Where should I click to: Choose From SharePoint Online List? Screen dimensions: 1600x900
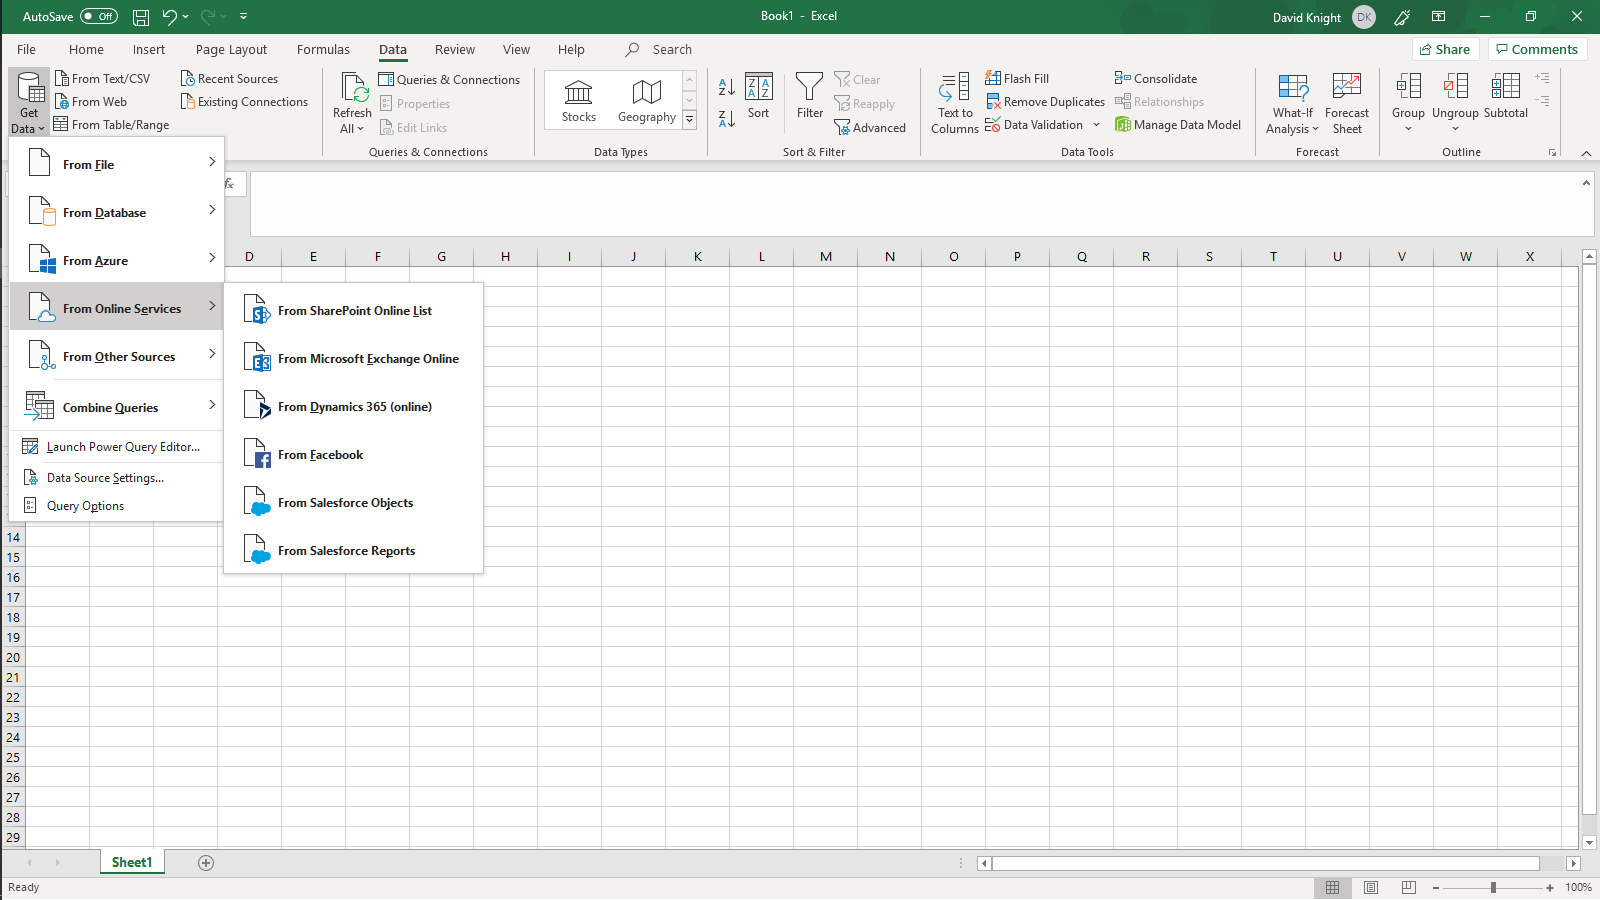point(354,310)
